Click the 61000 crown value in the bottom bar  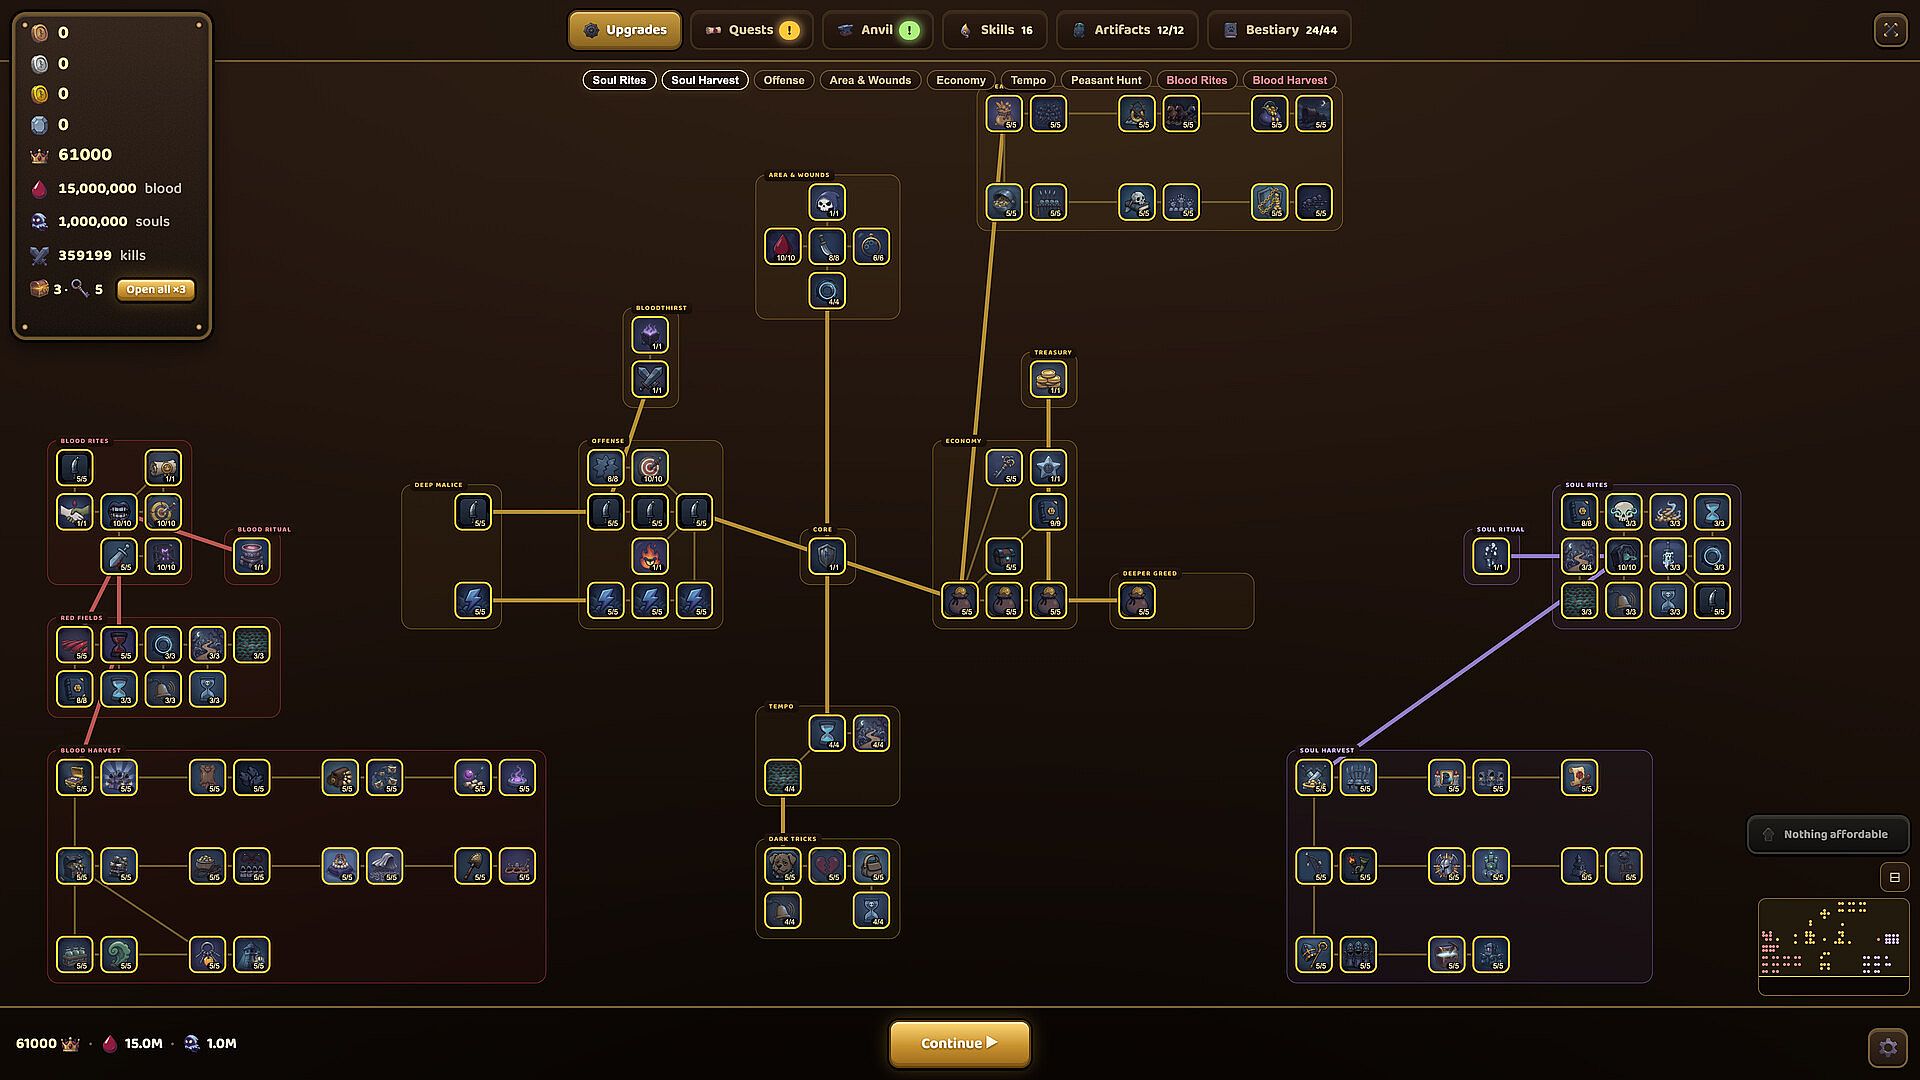coord(47,1043)
